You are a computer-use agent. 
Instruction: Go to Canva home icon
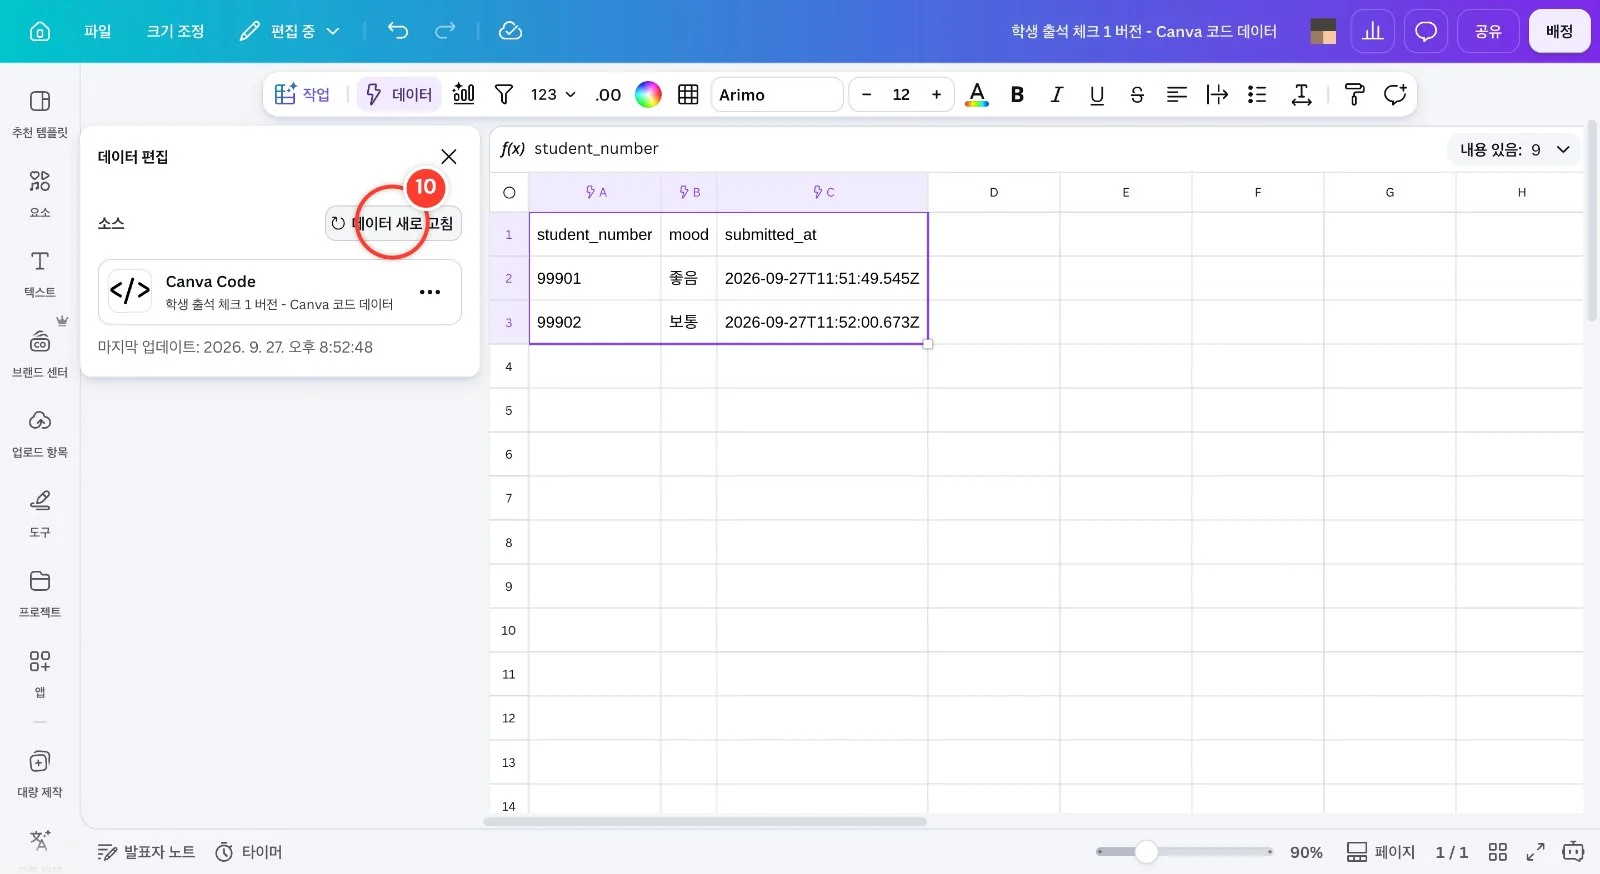click(40, 31)
